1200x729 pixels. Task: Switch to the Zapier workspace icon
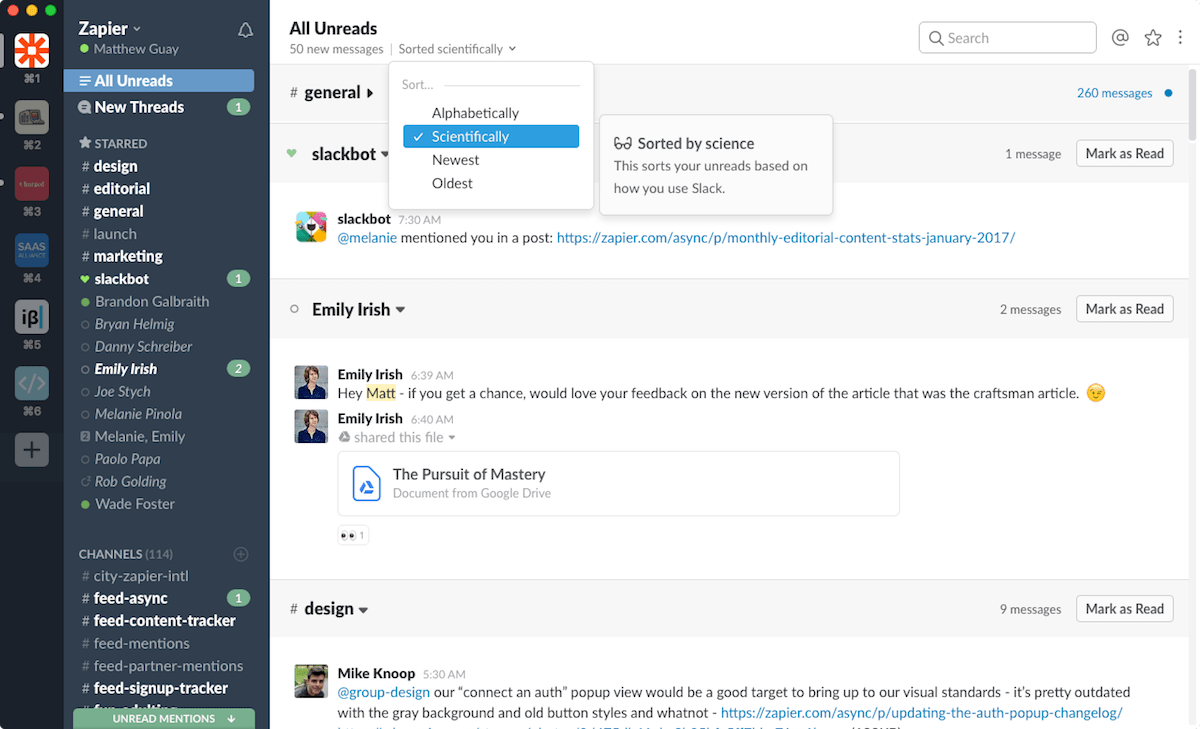click(x=32, y=50)
